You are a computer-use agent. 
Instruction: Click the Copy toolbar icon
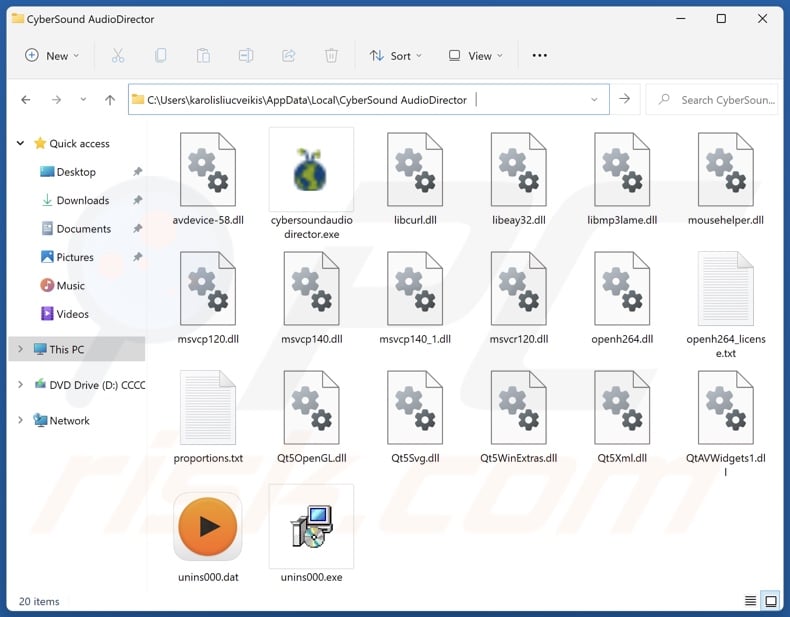[x=161, y=55]
